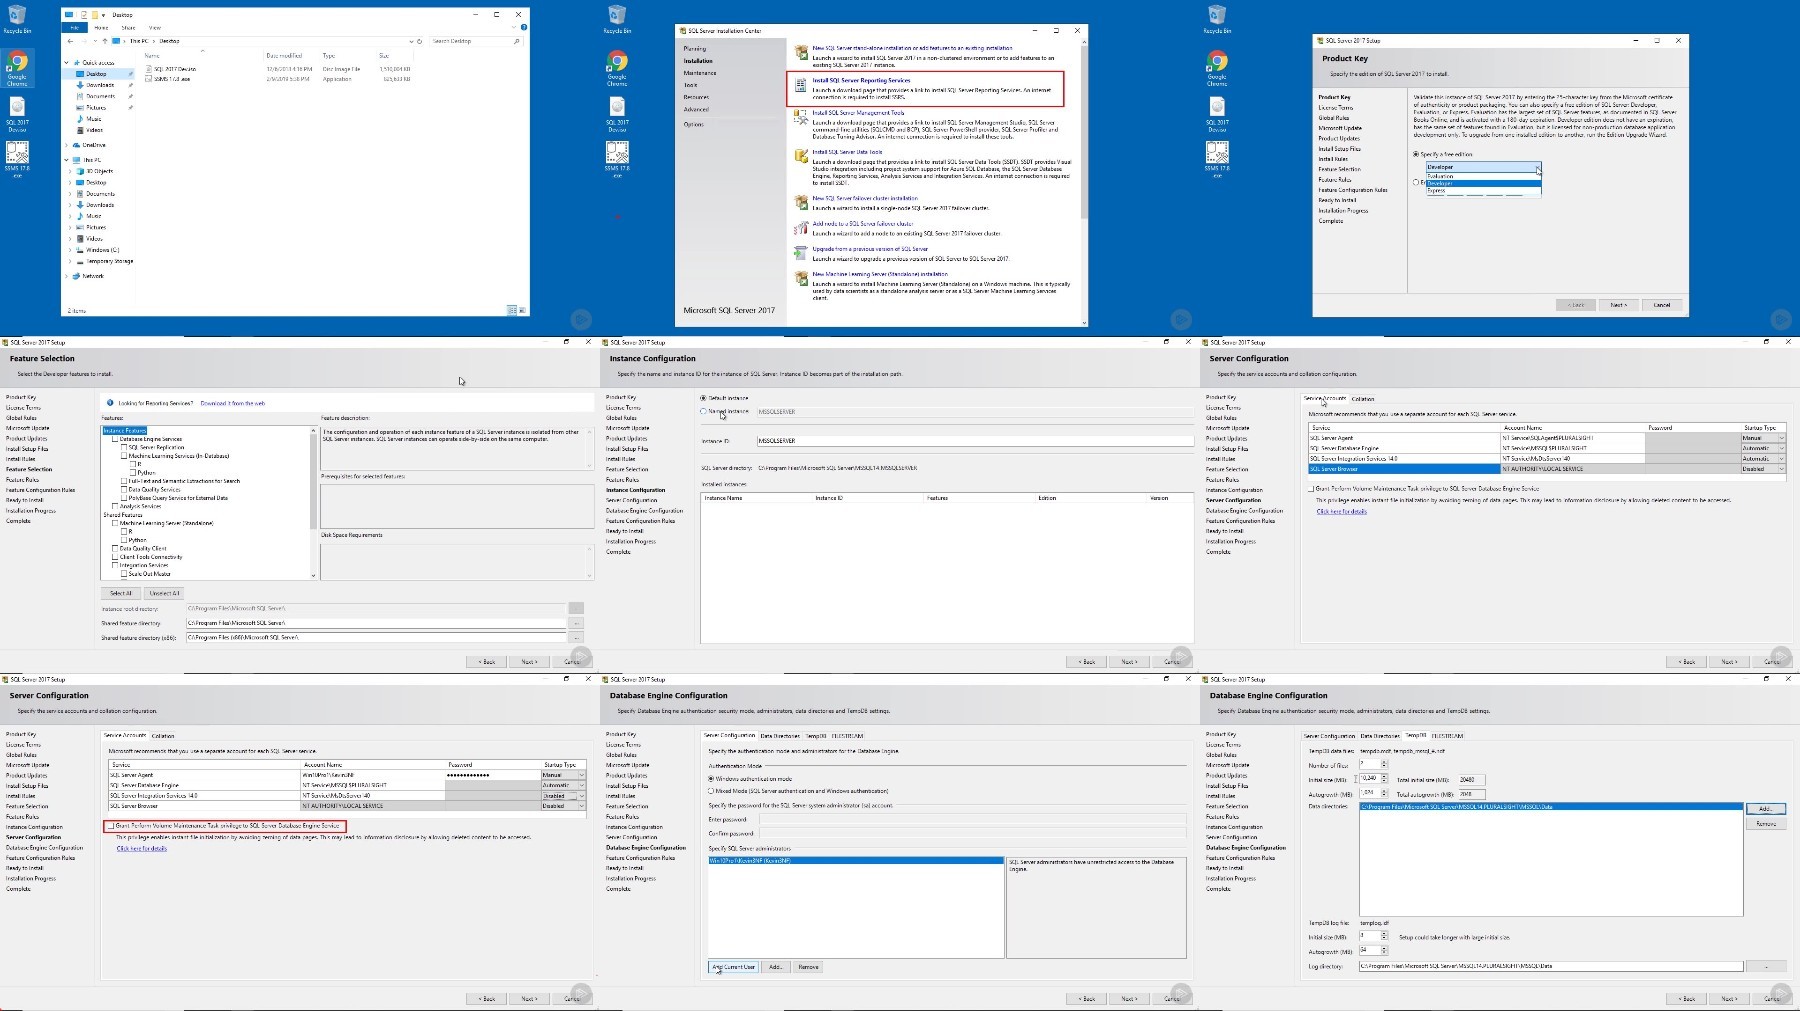
Task: Open File menu in File Explorer
Action: pos(74,27)
